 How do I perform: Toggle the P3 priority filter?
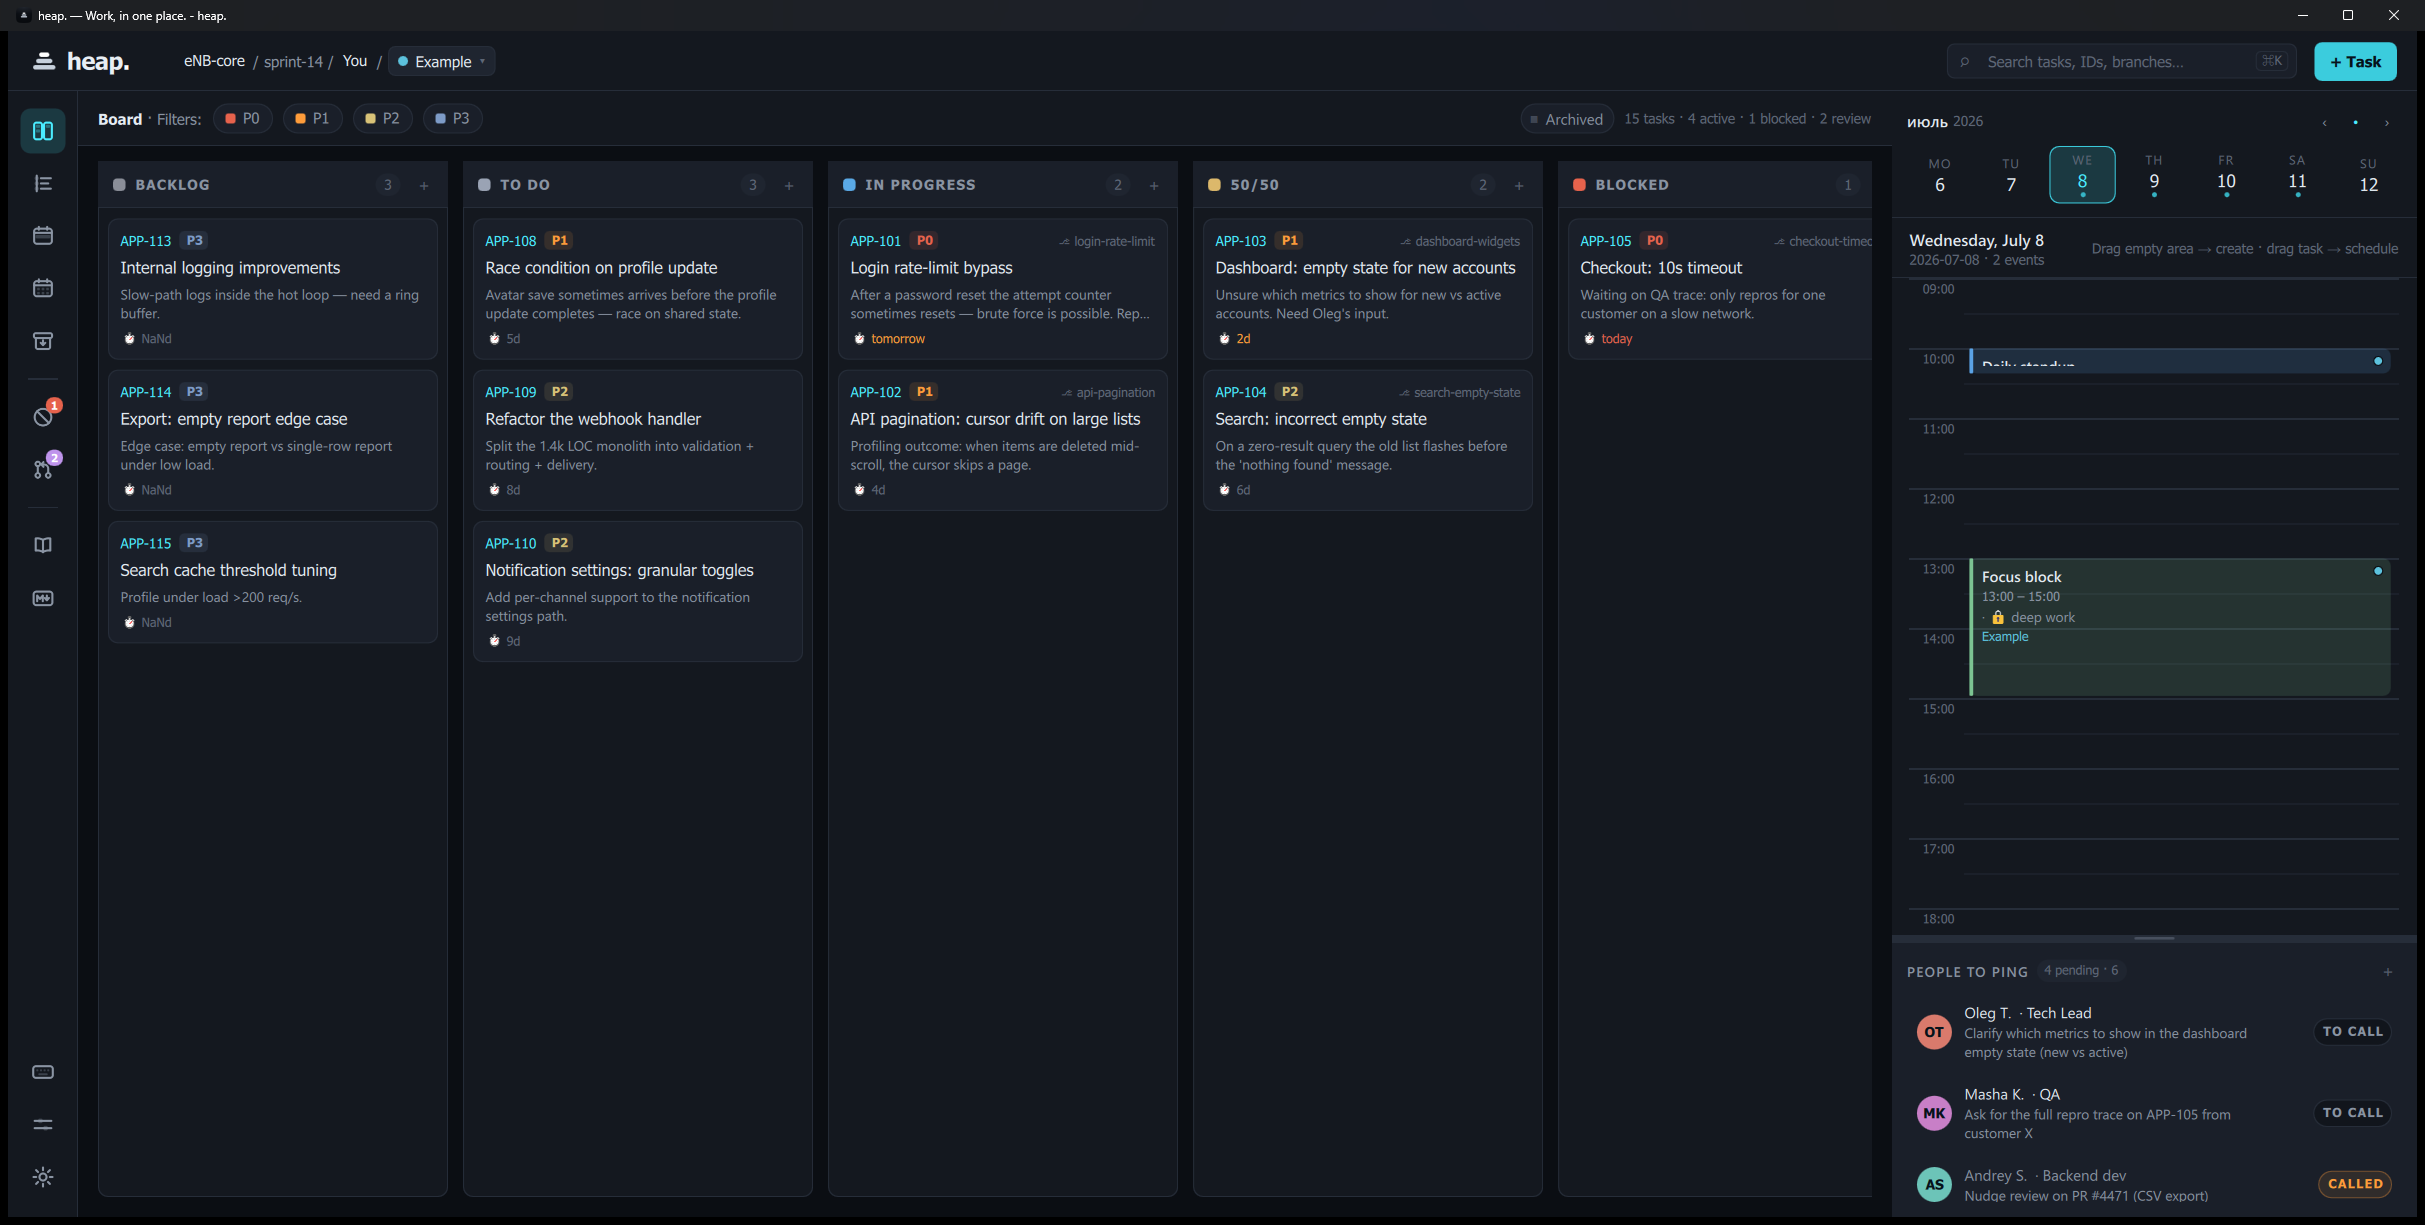pos(453,118)
